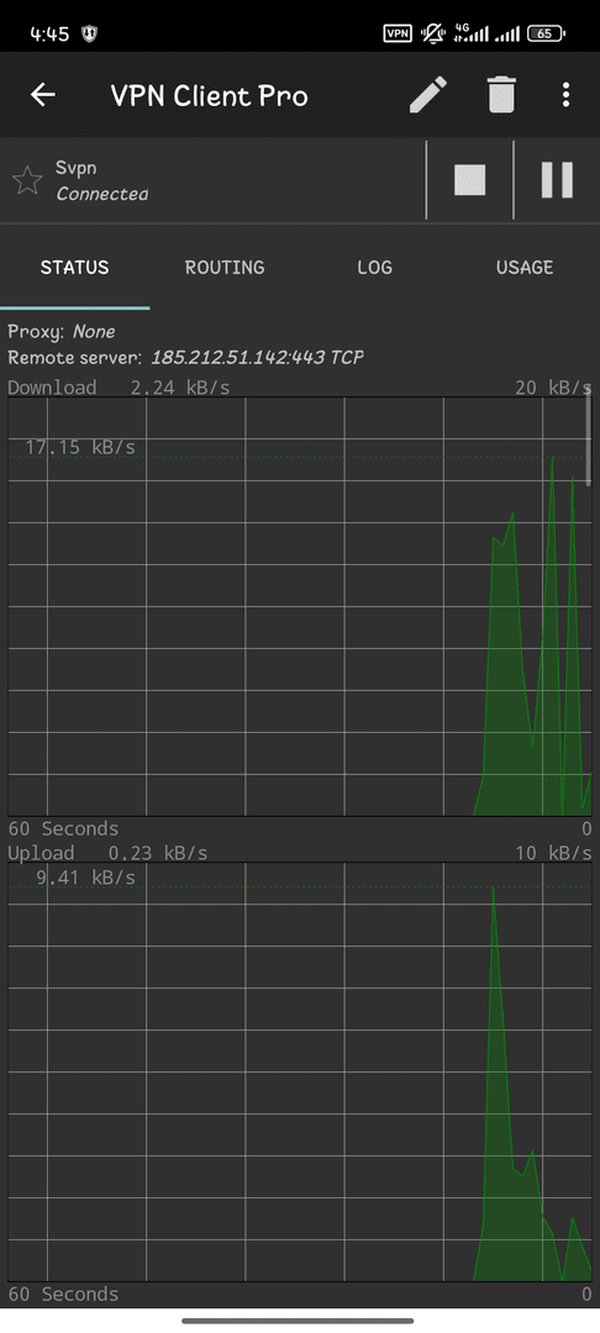Pause the Svpn connection
600x1333 pixels.
coord(557,180)
